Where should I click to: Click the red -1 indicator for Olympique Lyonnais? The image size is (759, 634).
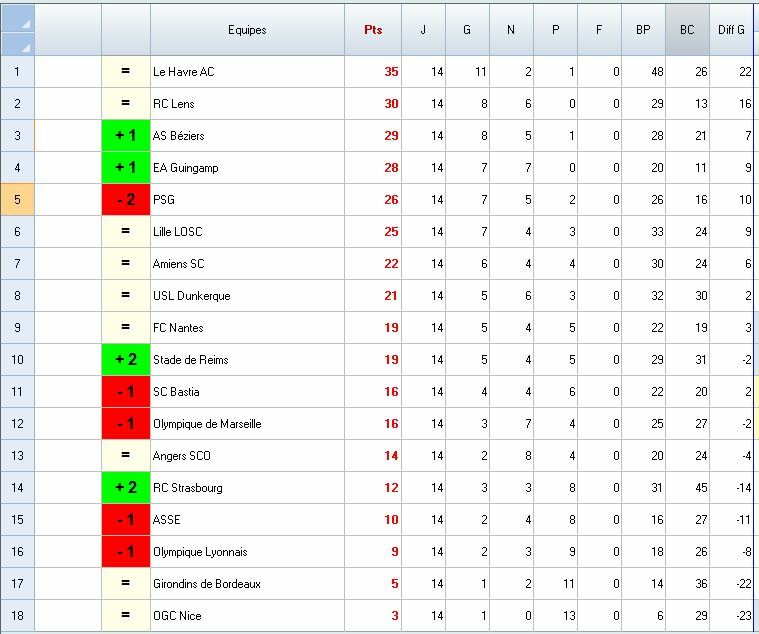coord(126,552)
